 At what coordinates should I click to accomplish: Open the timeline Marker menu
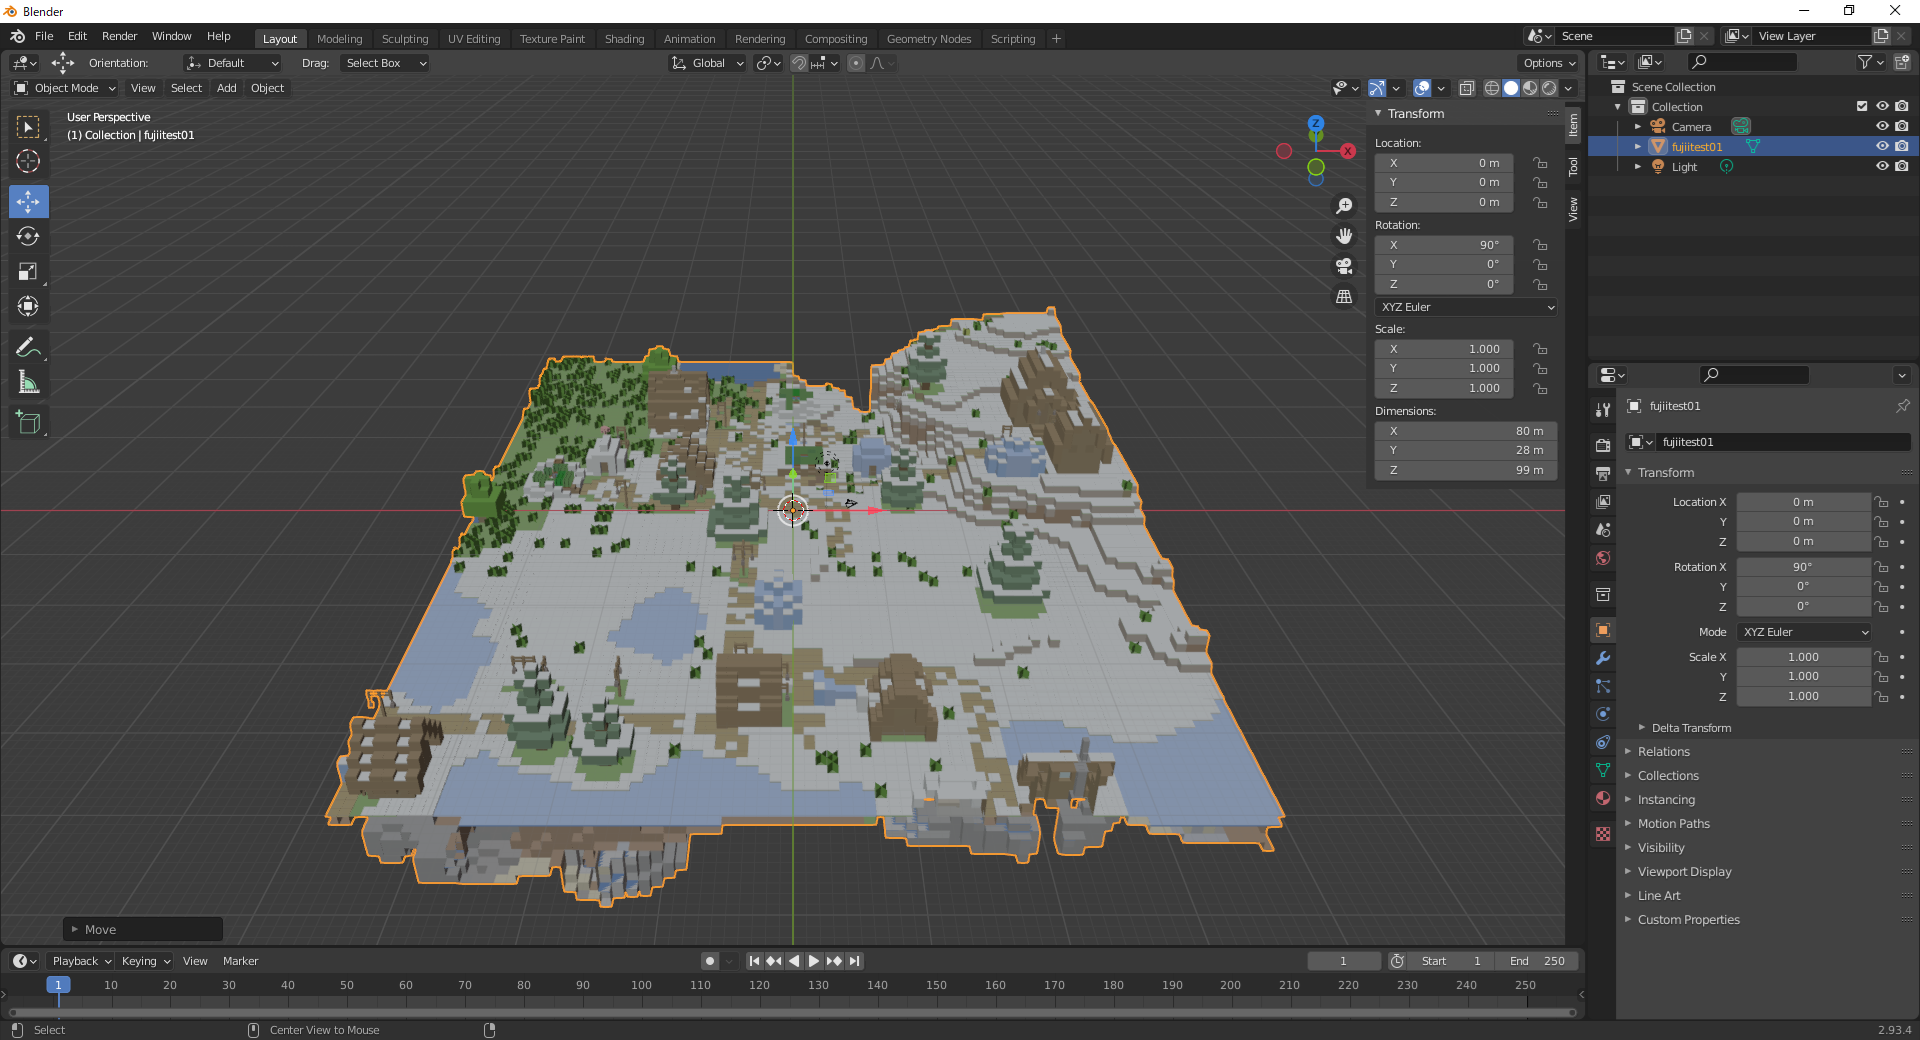coord(240,961)
